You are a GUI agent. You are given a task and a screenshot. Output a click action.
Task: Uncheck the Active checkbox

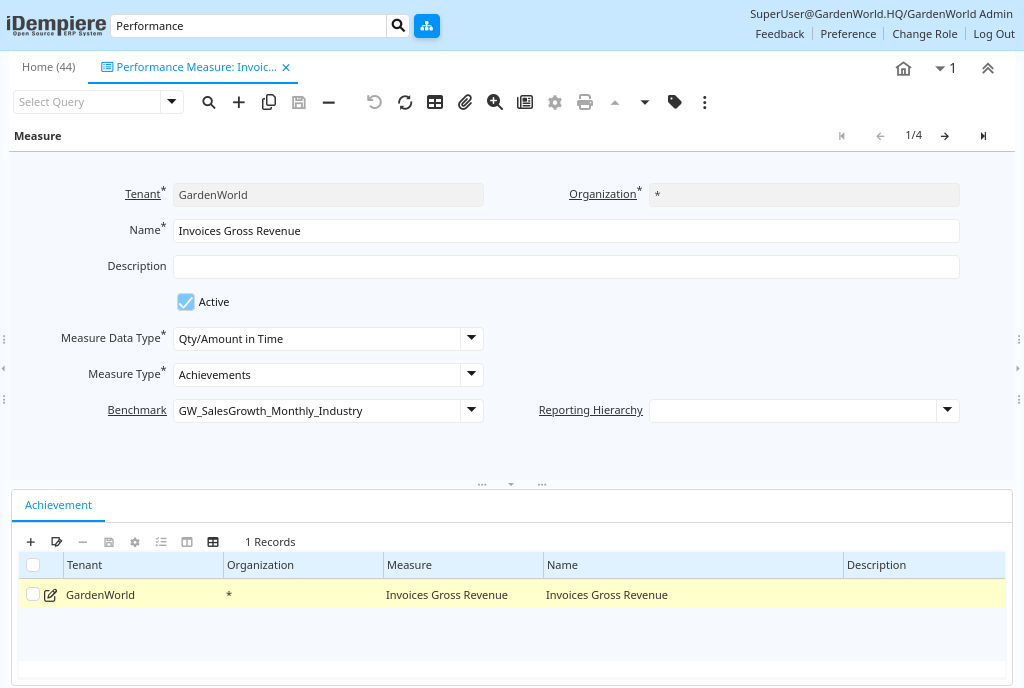(x=185, y=301)
